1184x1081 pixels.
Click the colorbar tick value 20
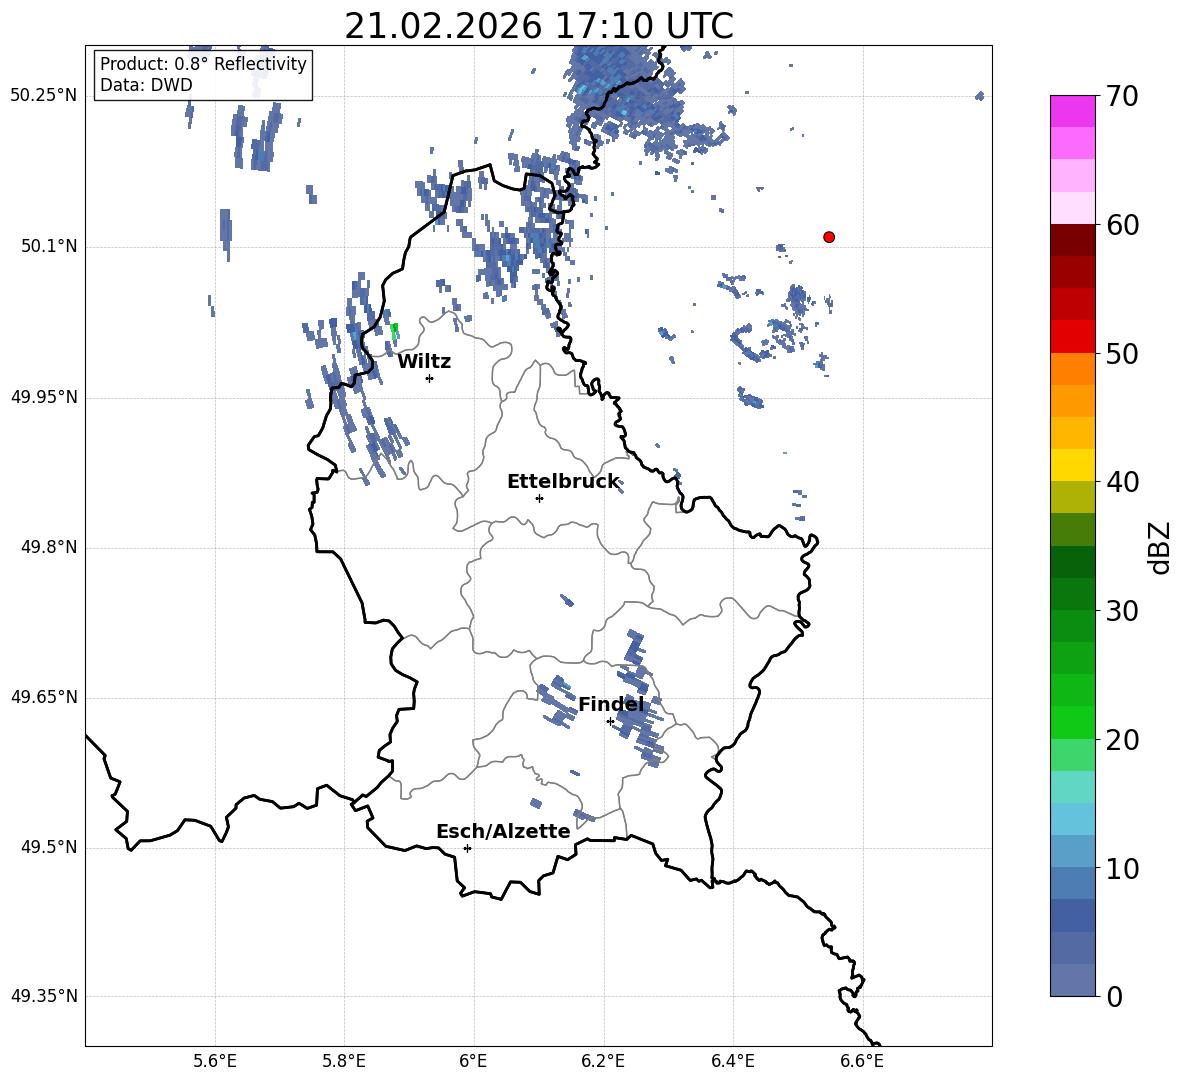(x=1122, y=740)
